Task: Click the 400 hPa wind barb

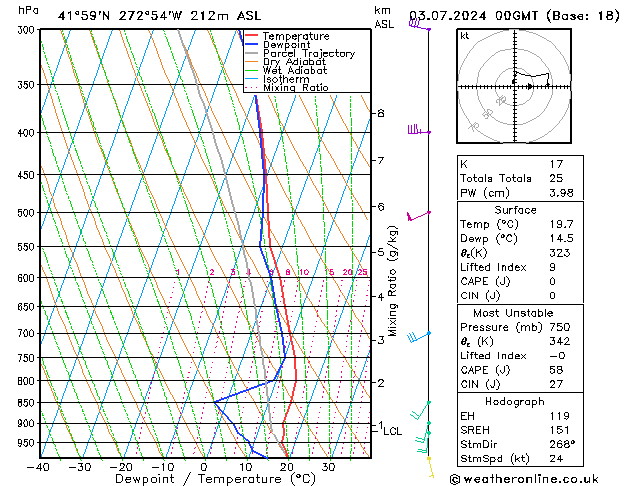Action: point(420,130)
